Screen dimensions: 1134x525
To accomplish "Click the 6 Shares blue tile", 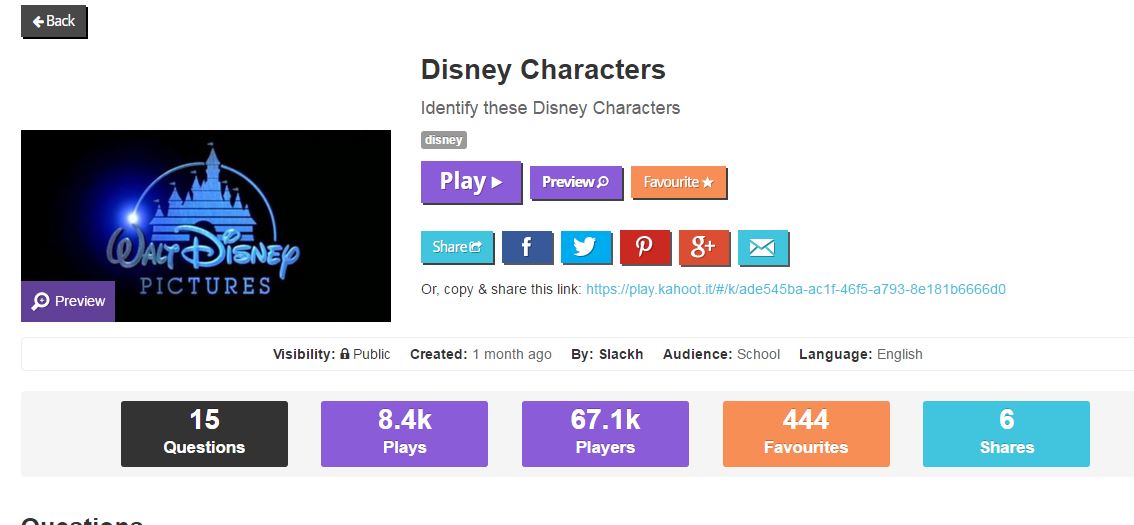I will [1006, 434].
